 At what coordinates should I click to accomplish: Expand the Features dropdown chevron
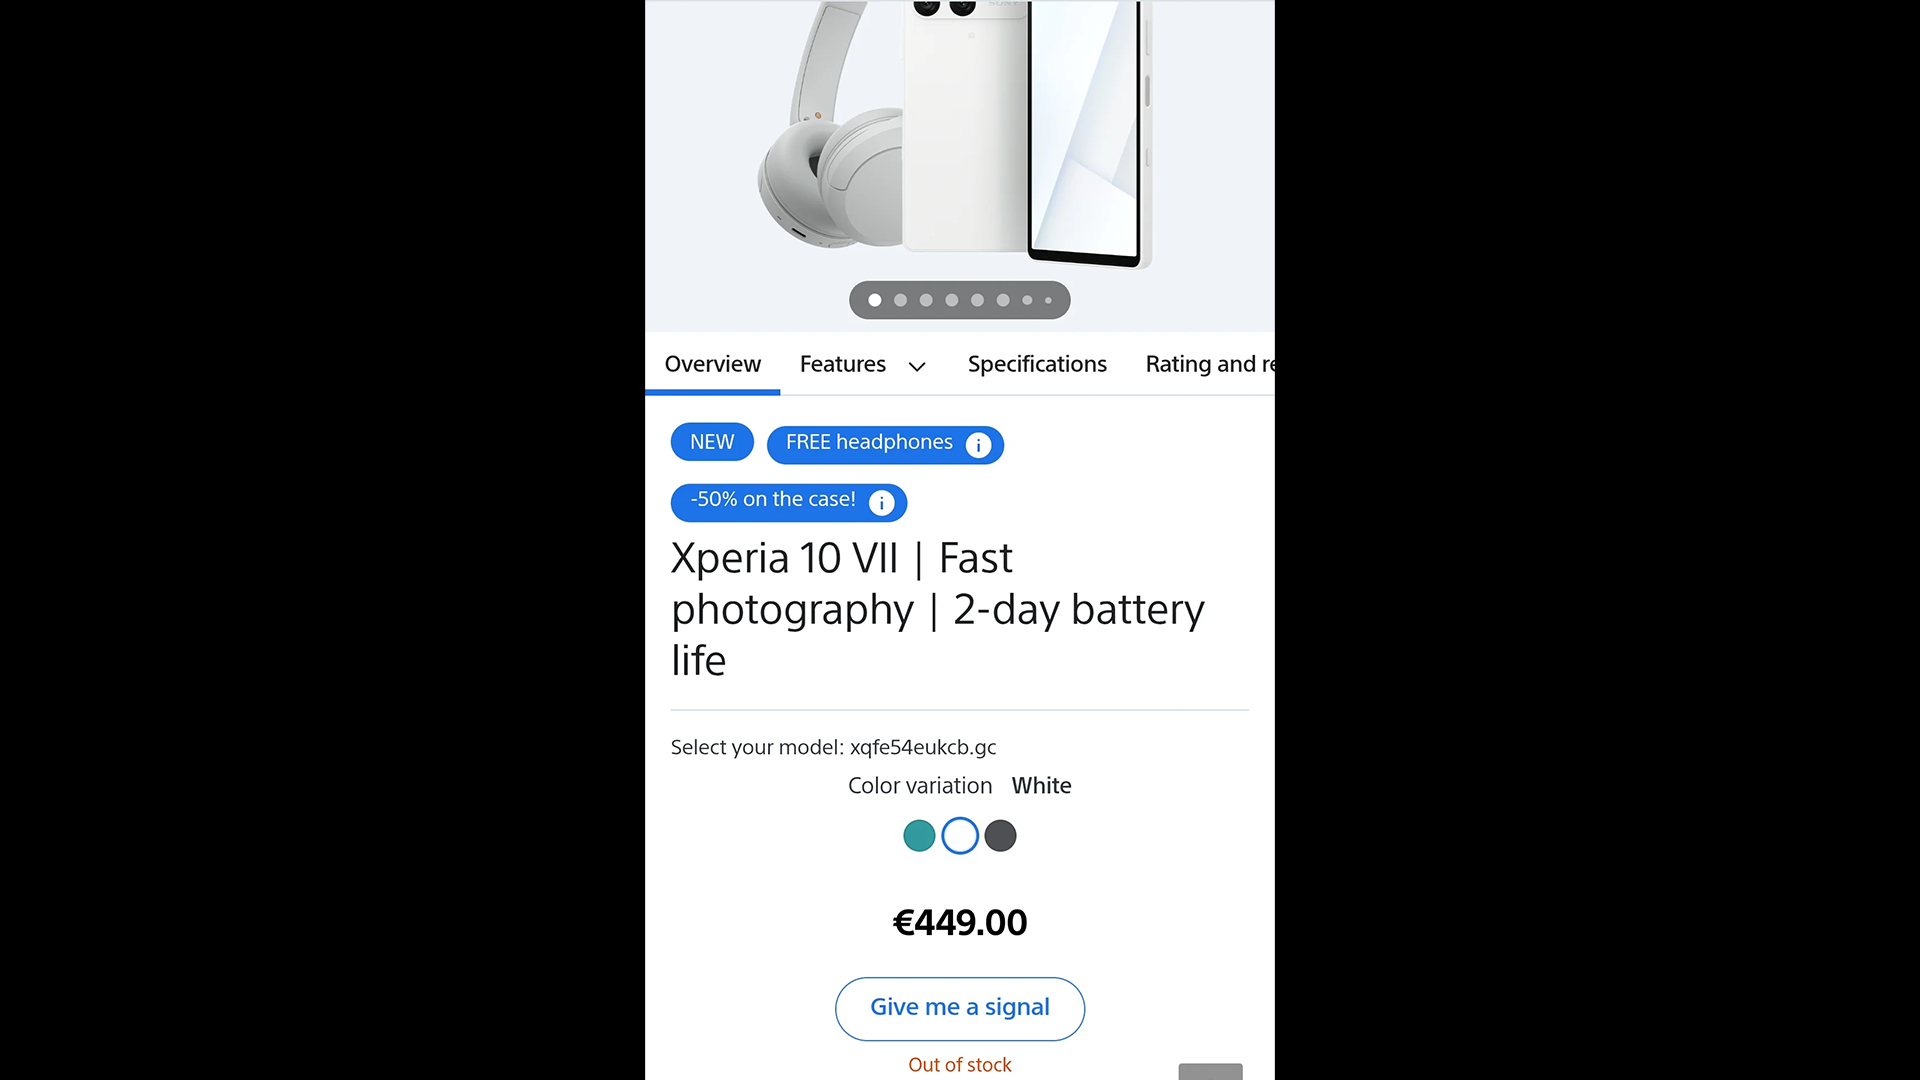(x=917, y=366)
